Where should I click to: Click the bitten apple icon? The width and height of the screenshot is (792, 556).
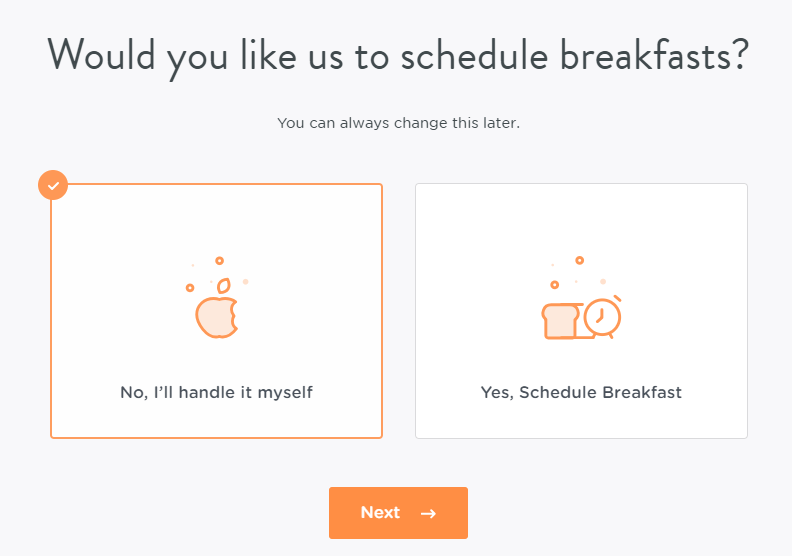(x=216, y=317)
